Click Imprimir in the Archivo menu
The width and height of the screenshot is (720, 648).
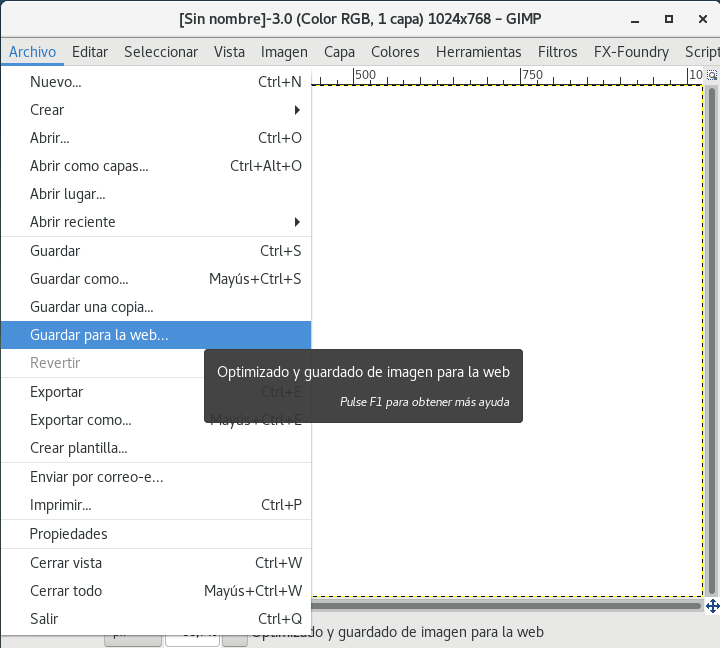tap(60, 505)
